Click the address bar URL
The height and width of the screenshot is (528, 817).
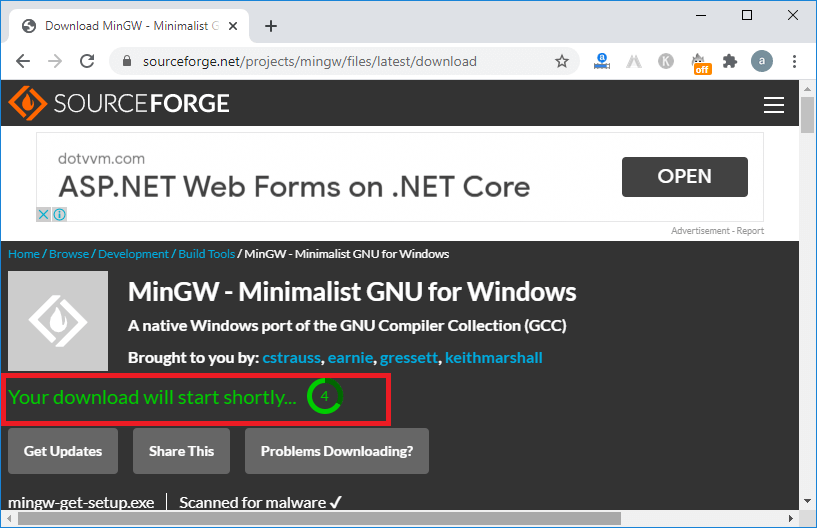(310, 62)
